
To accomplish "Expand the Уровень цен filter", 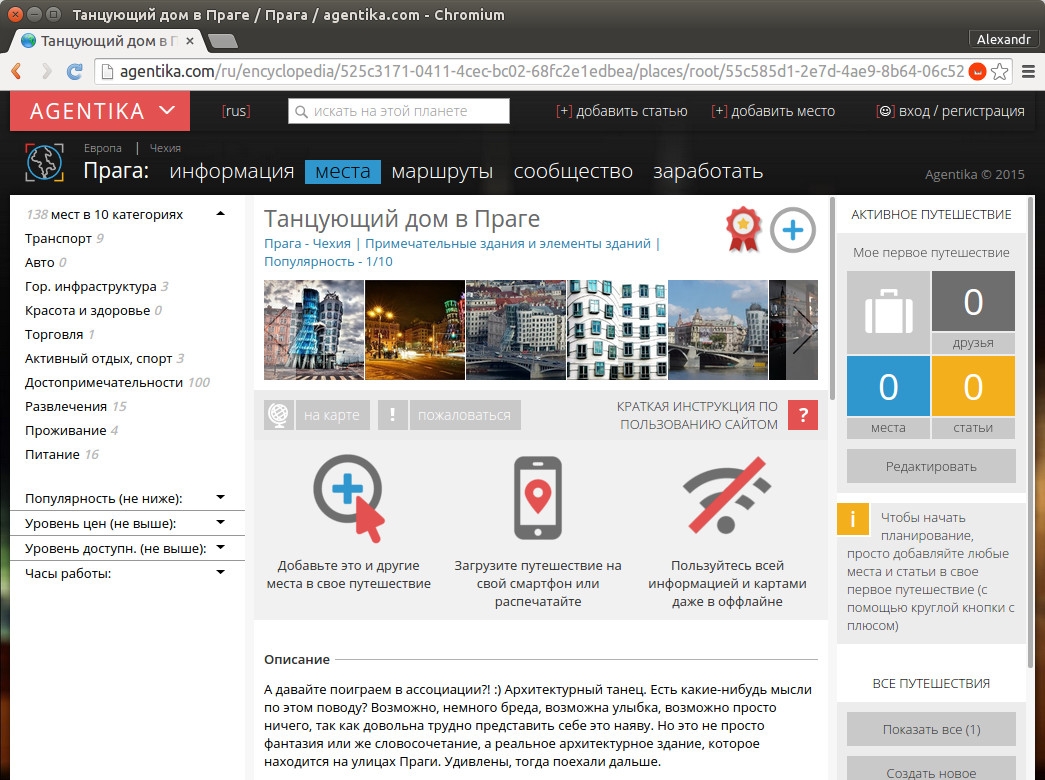I will pyautogui.click(x=220, y=523).
